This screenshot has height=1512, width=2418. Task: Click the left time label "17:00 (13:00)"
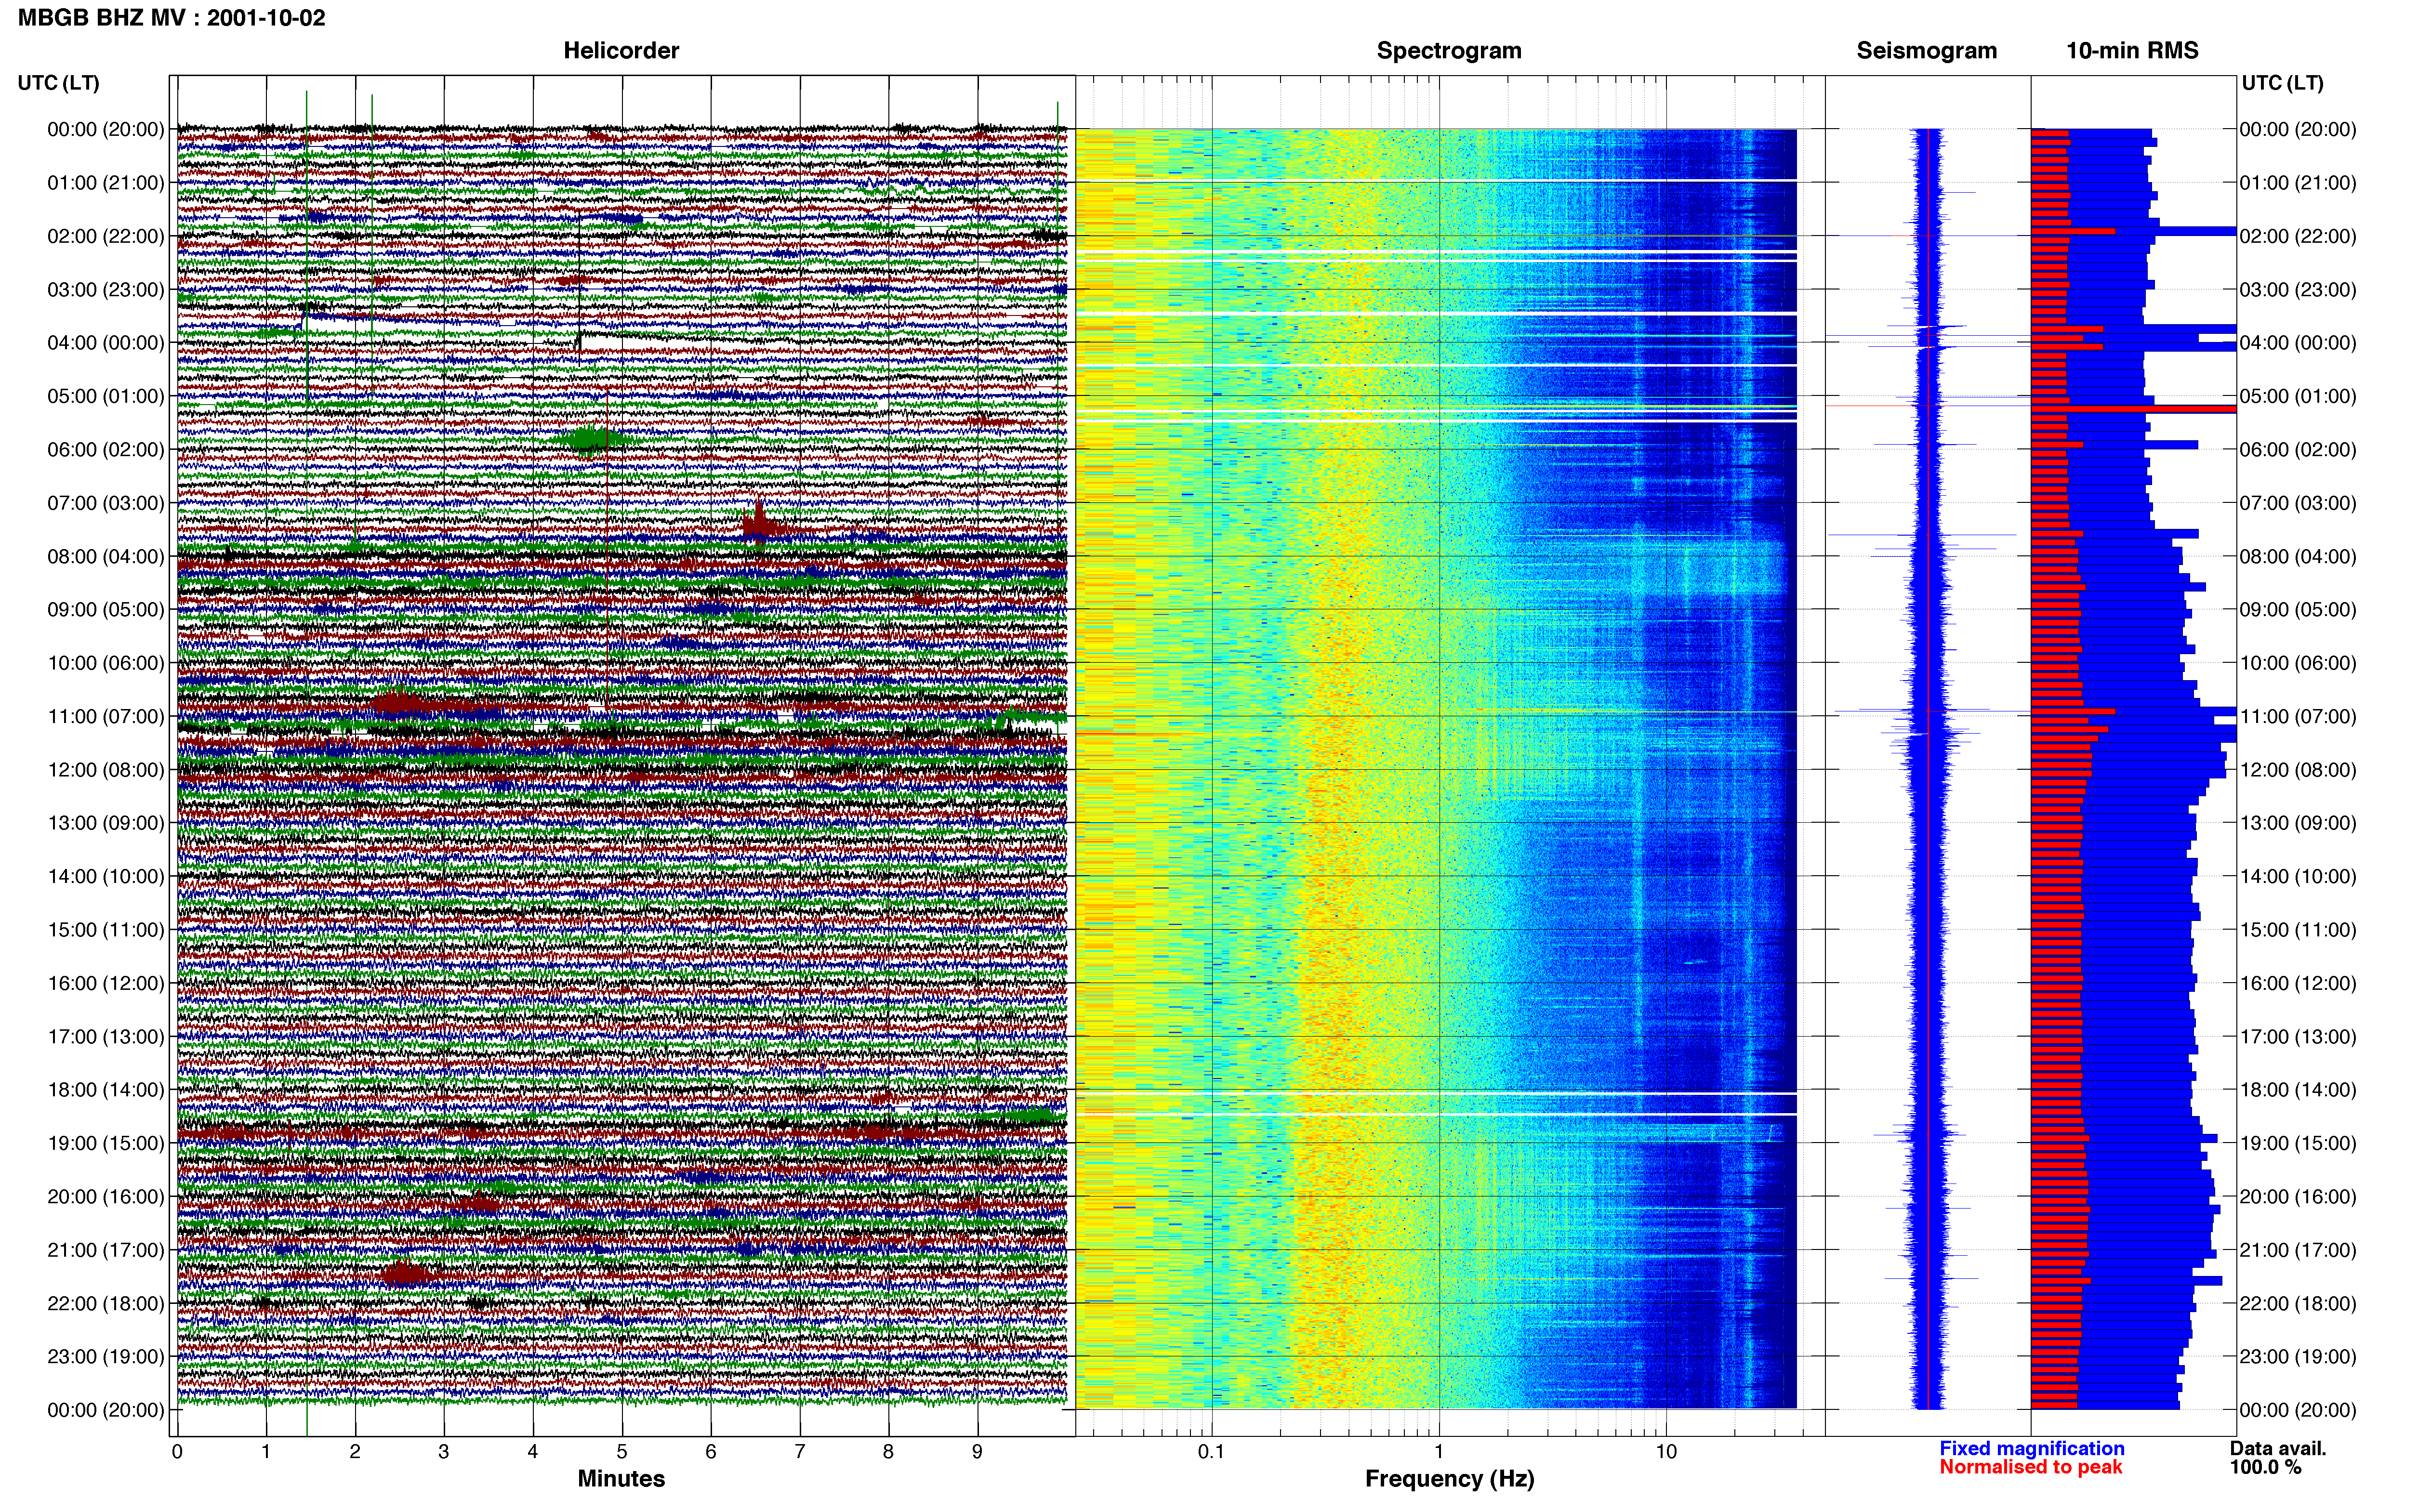pos(106,1036)
